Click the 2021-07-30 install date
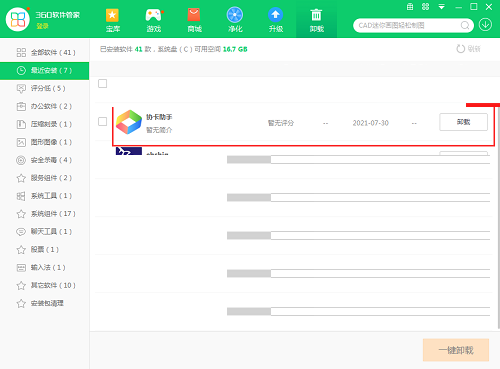The width and height of the screenshot is (500, 369). pyautogui.click(x=371, y=123)
